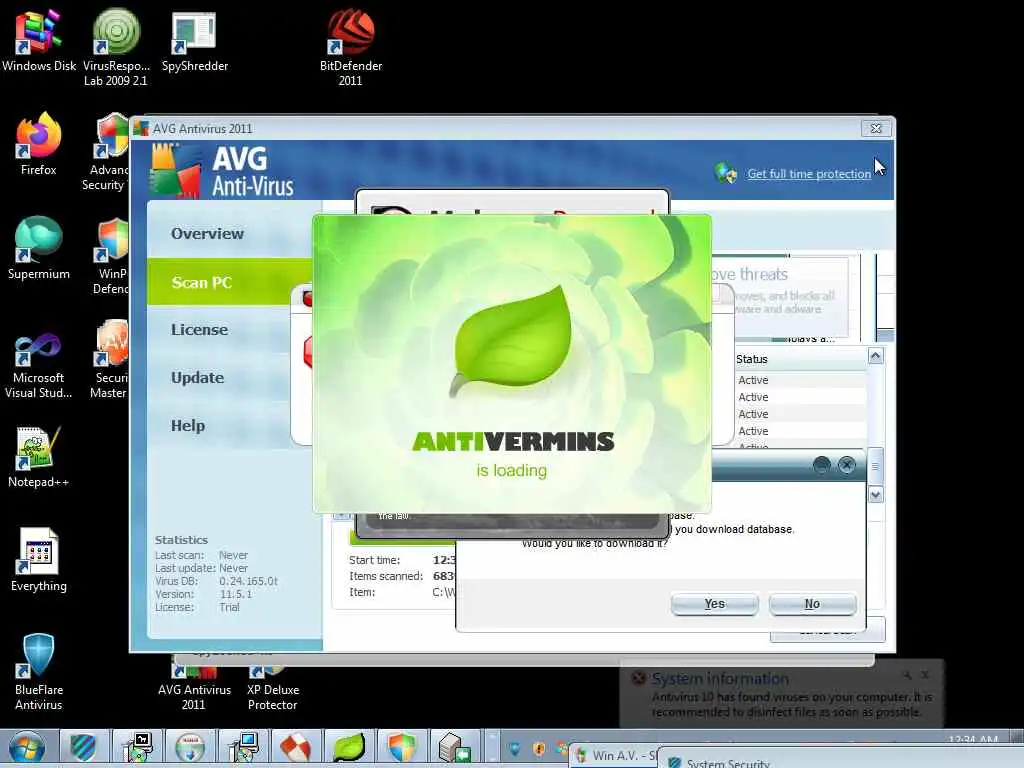Select the first Active status row
This screenshot has width=1024, height=768.
753,380
